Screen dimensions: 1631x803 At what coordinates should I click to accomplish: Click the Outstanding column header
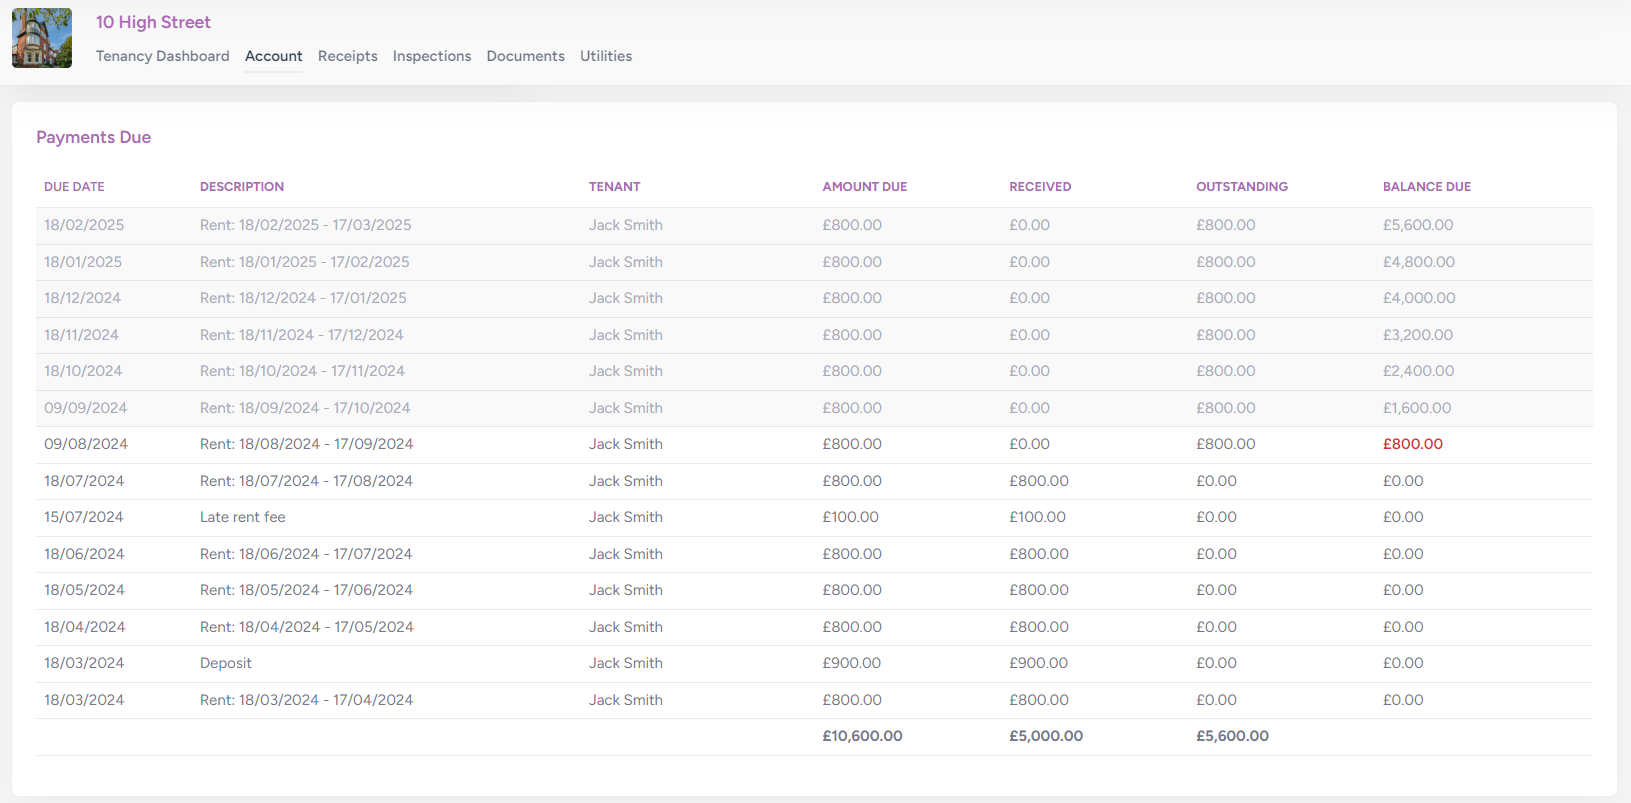pos(1241,187)
